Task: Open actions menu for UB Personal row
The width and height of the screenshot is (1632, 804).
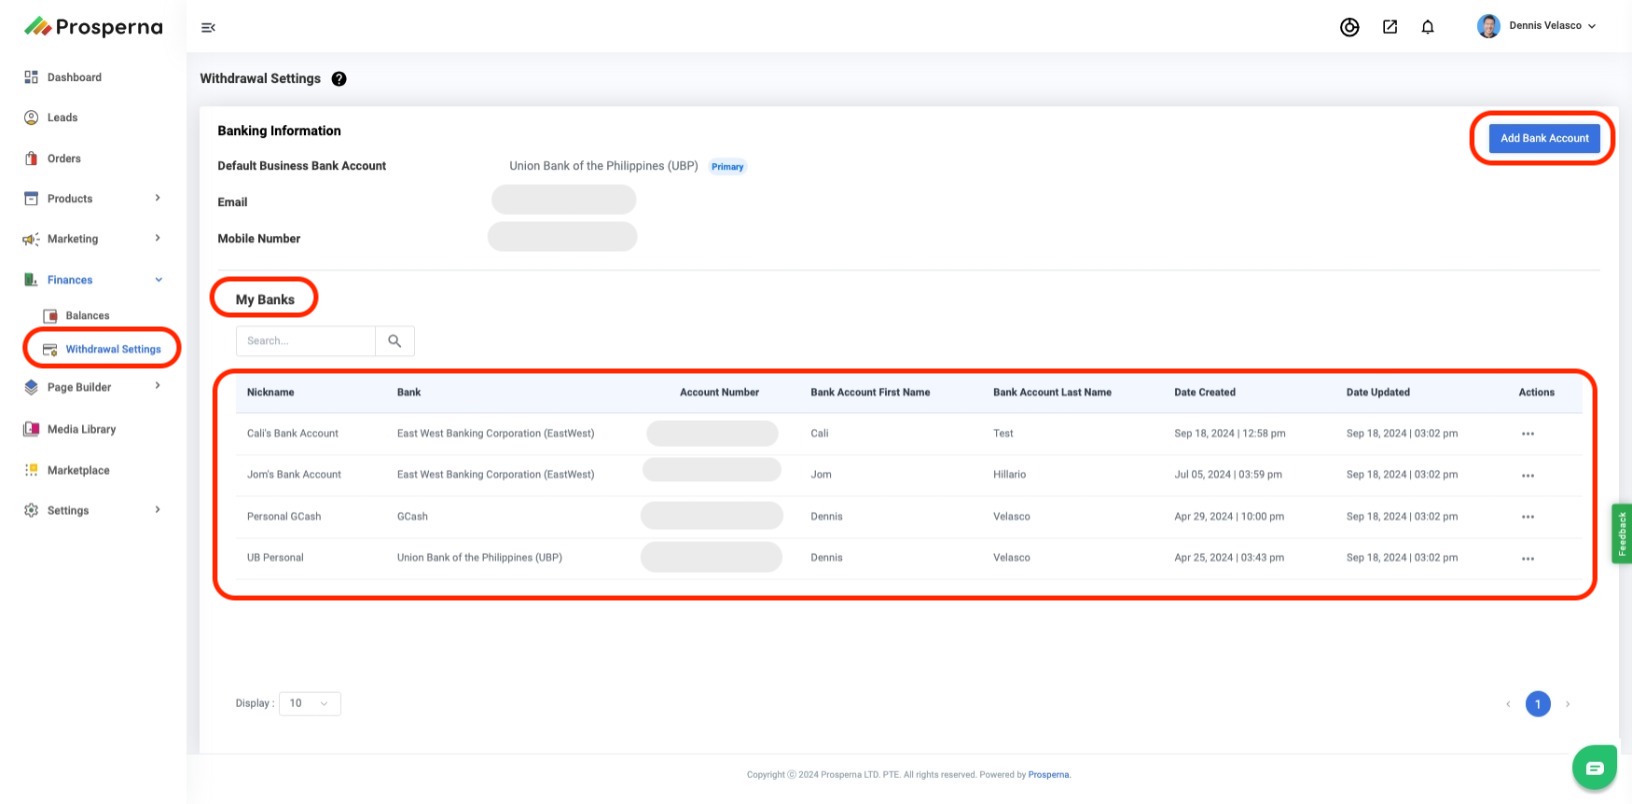Action: 1527,559
